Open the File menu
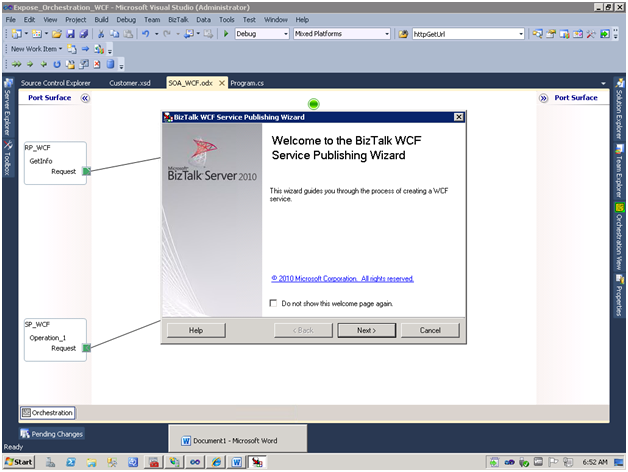Viewport: 628px width, 472px height. (x=11, y=20)
